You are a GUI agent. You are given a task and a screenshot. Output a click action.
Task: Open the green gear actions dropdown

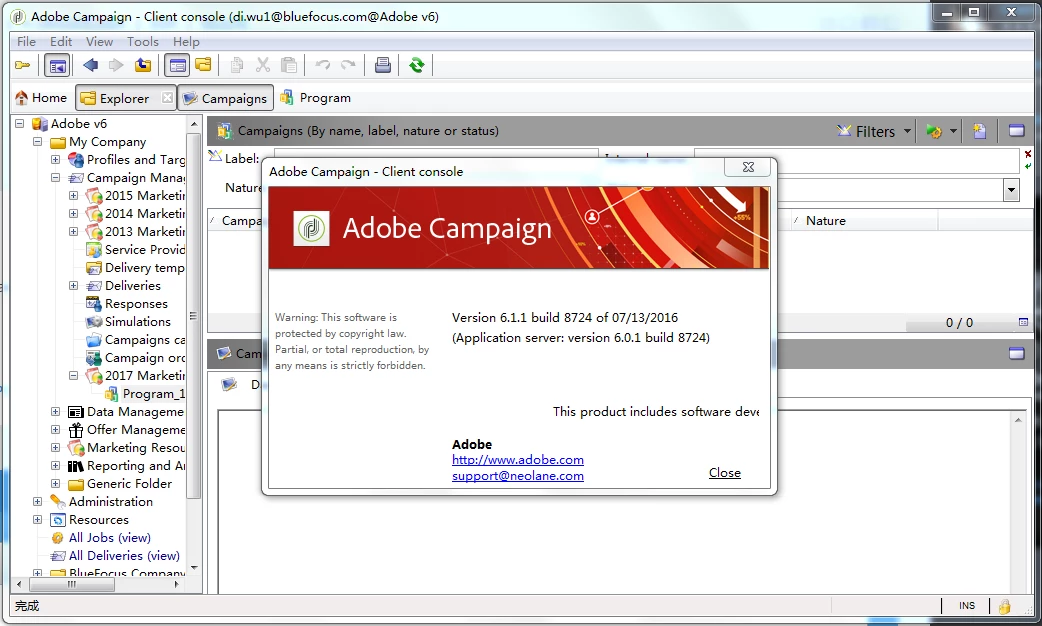[941, 132]
